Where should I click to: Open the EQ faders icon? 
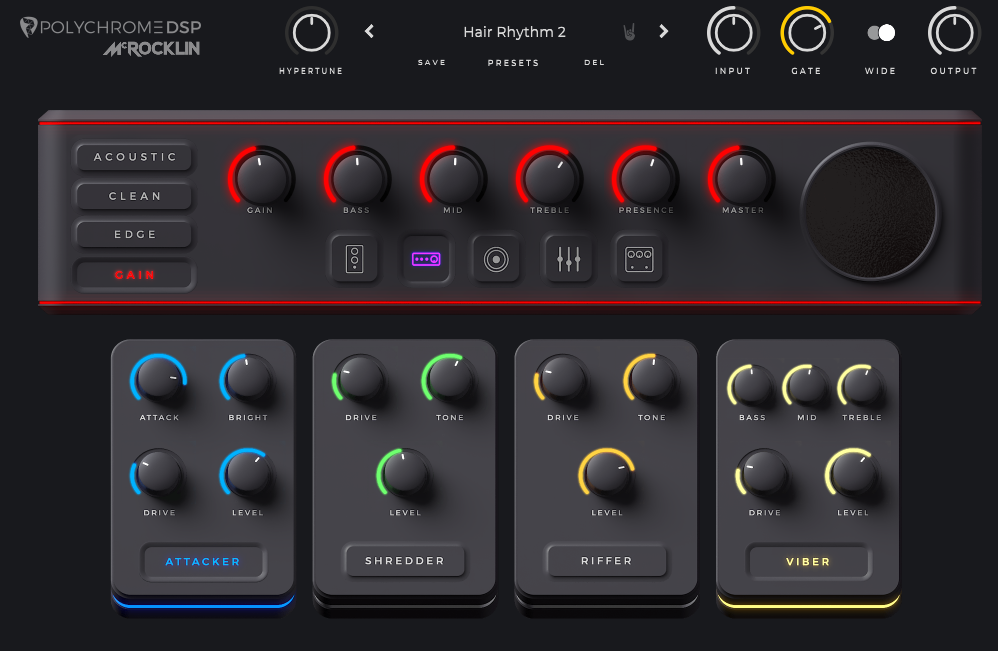(x=568, y=260)
